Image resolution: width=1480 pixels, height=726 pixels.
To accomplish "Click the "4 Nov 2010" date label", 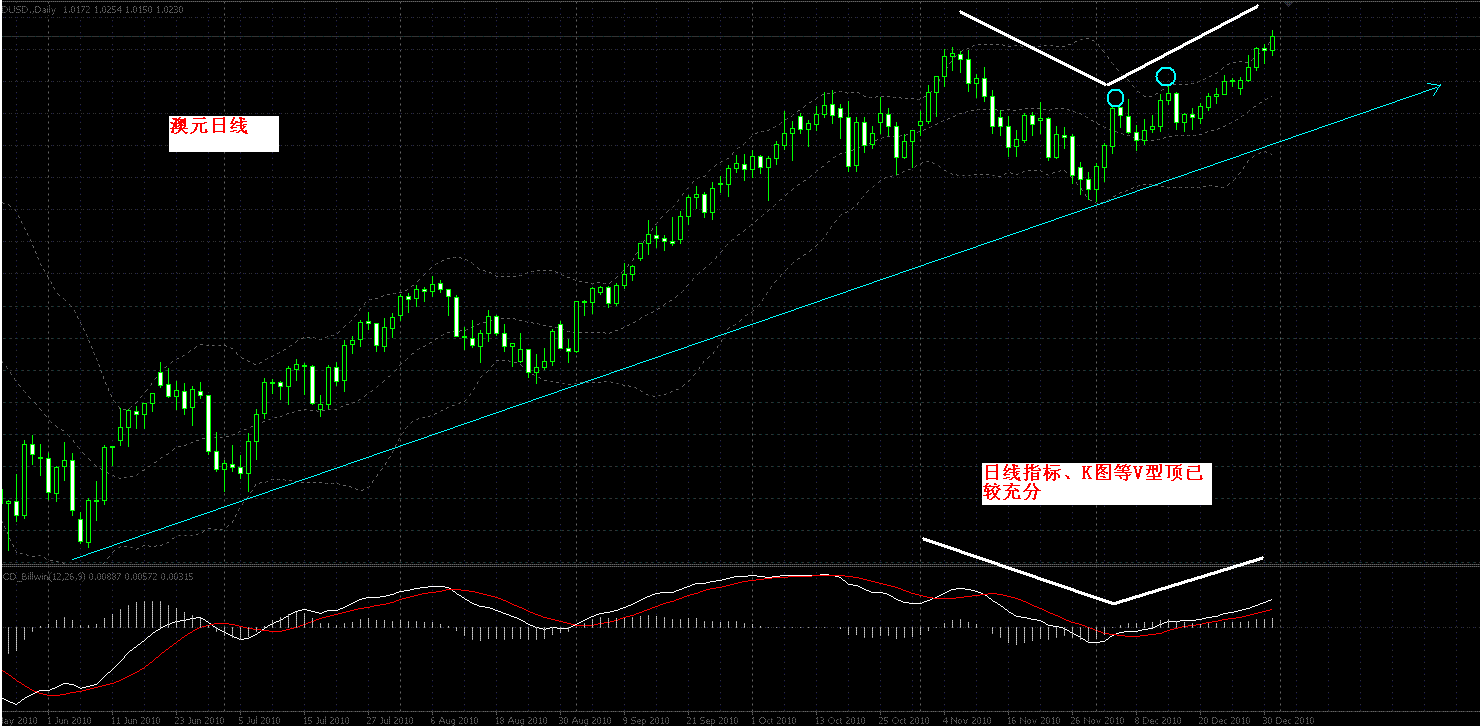I will pyautogui.click(x=968, y=720).
